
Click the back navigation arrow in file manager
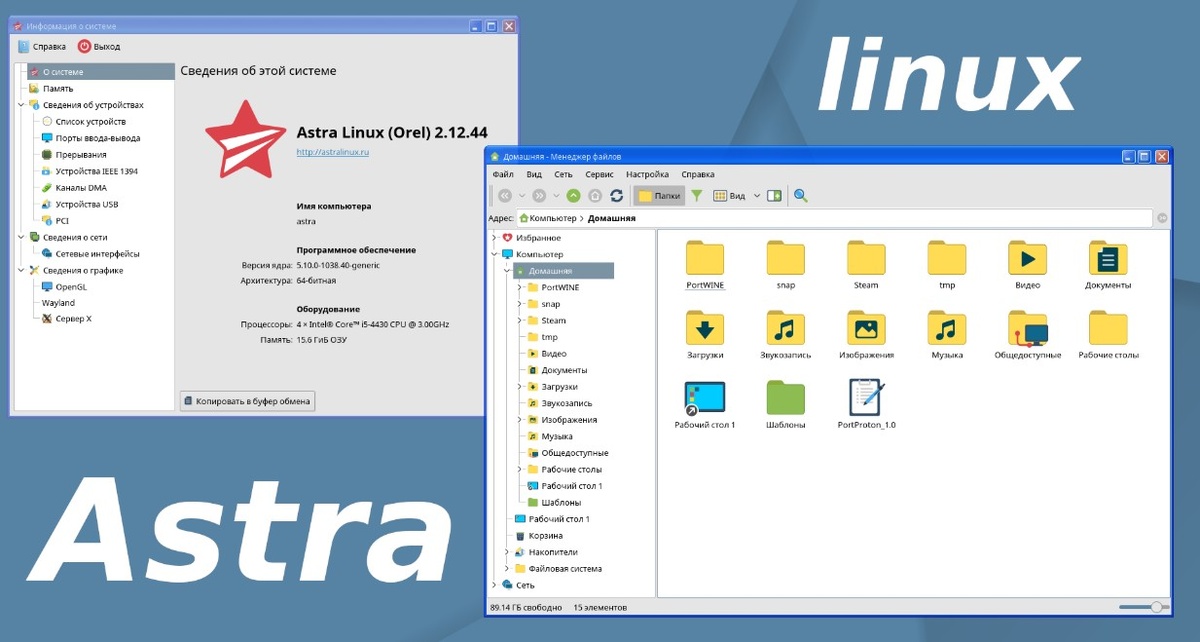(505, 196)
